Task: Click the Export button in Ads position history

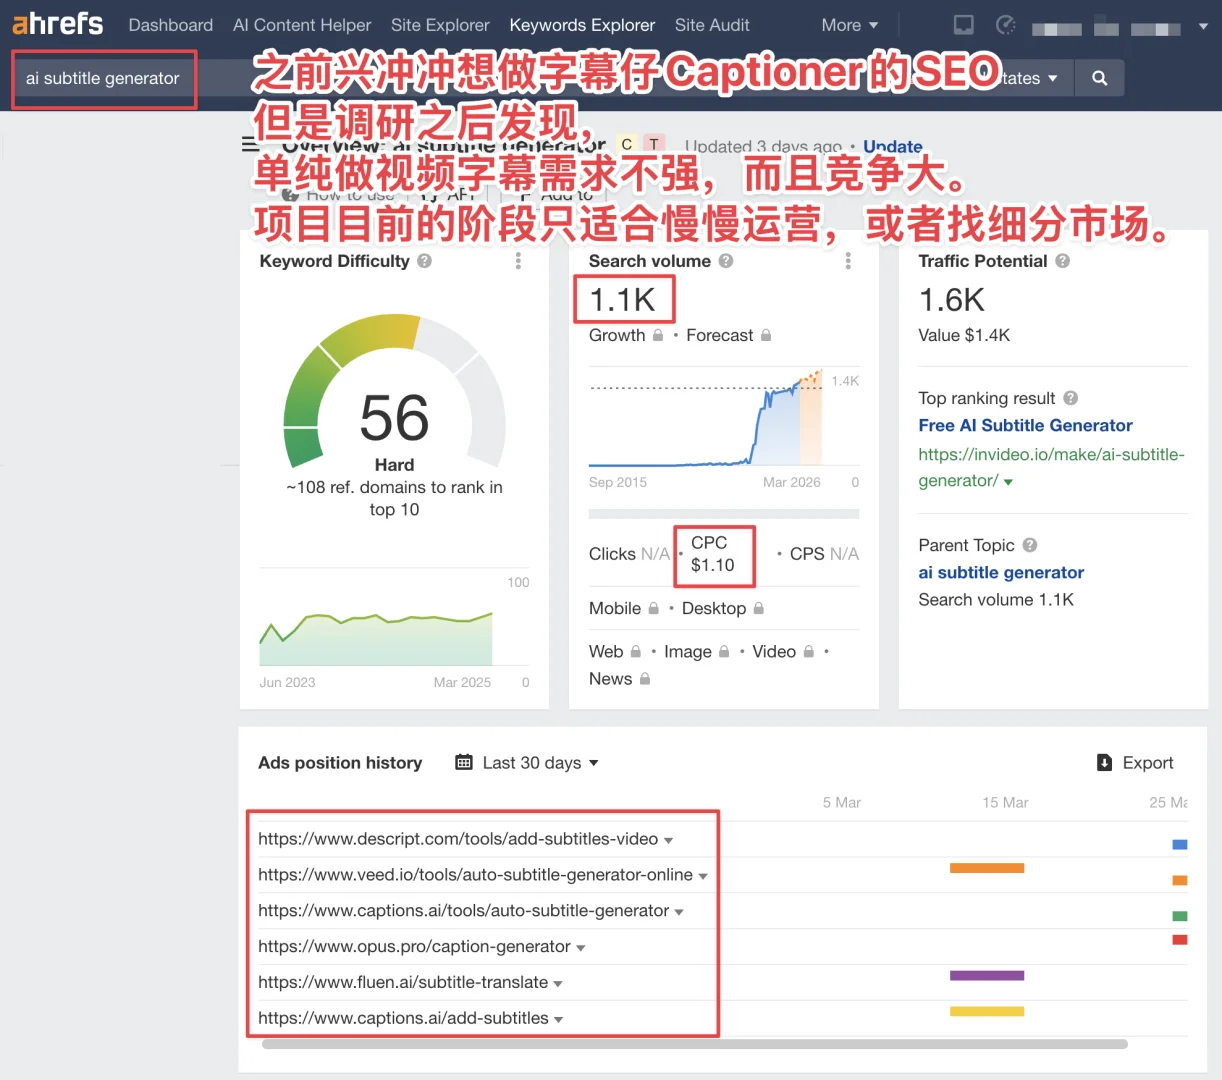Action: (x=1135, y=762)
